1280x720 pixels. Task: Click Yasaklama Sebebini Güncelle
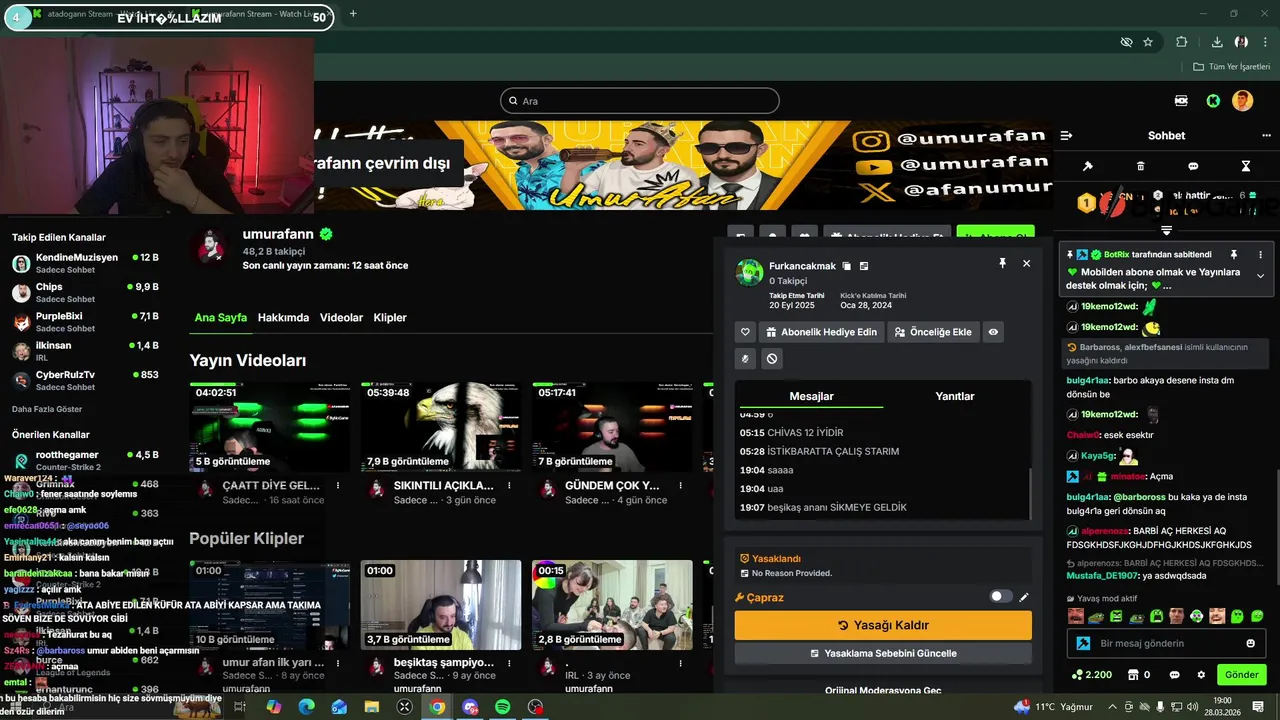[x=883, y=653]
